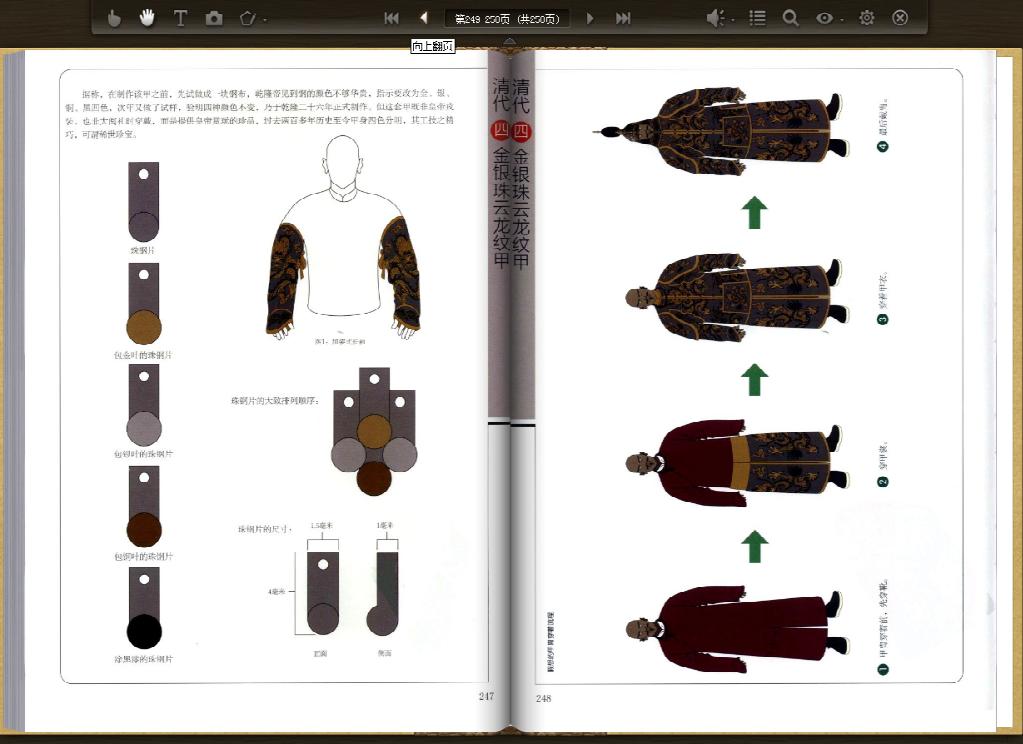Click the red-robed figure at step 1
This screenshot has height=744, width=1023.
point(736,628)
